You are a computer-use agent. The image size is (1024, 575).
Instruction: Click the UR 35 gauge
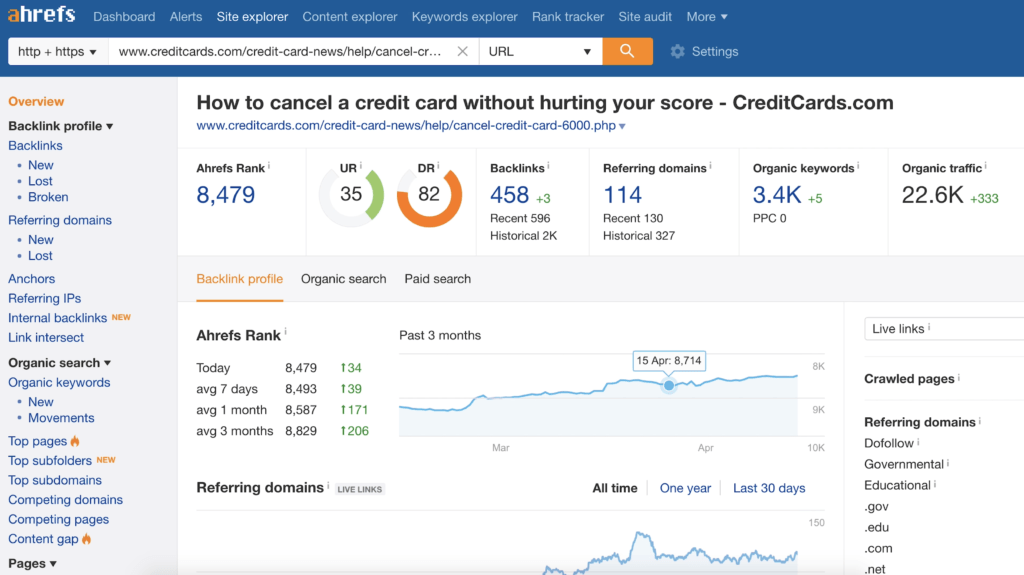tap(351, 195)
